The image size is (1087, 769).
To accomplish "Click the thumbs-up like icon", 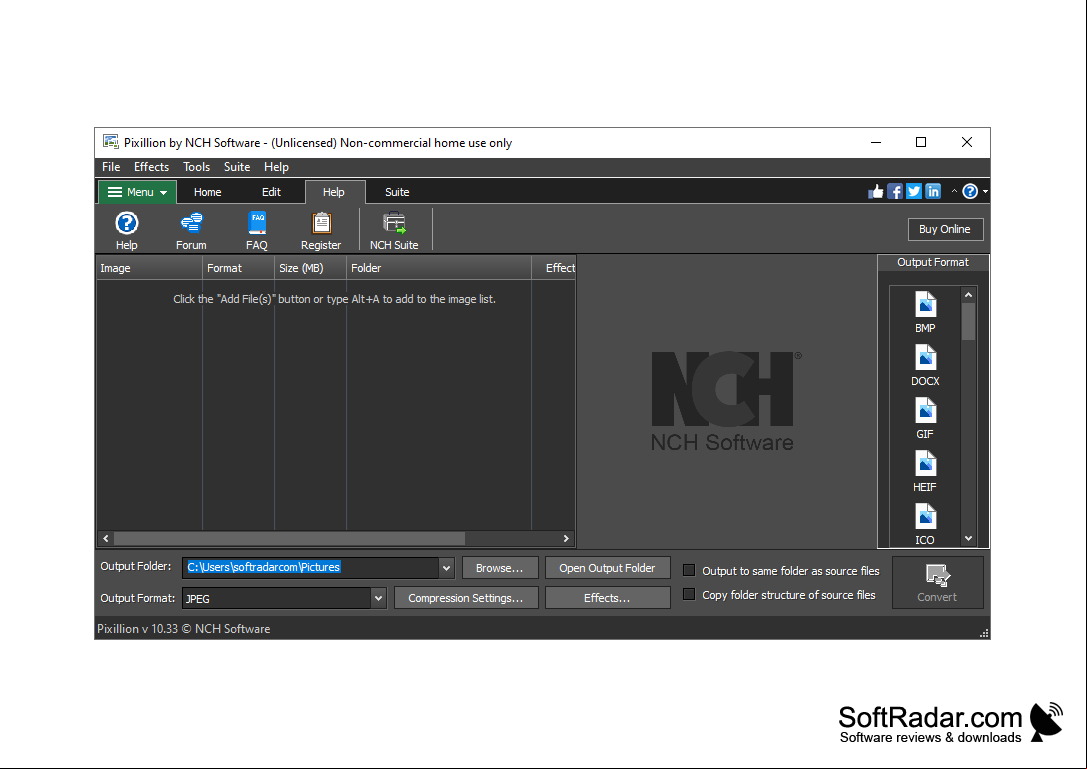I will tap(876, 191).
